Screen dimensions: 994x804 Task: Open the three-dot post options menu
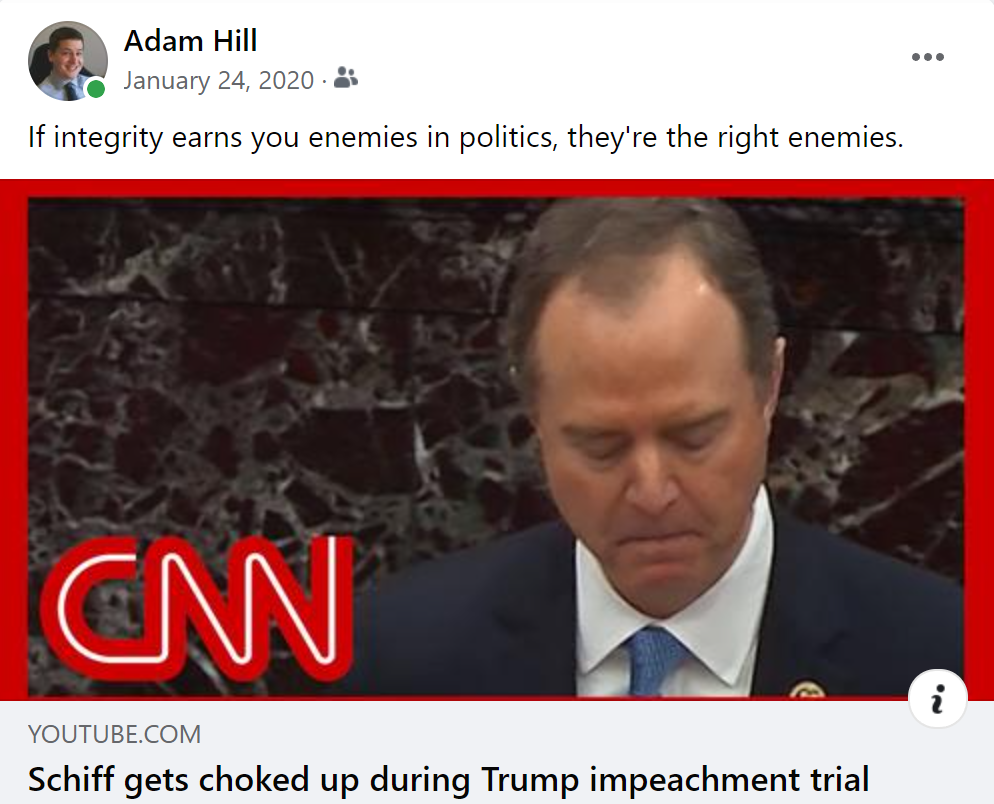[927, 57]
